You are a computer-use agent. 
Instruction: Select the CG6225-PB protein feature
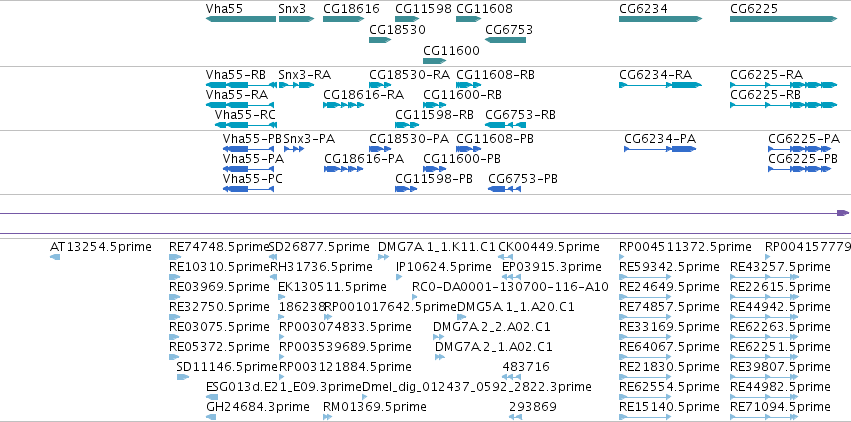pyautogui.click(x=800, y=169)
